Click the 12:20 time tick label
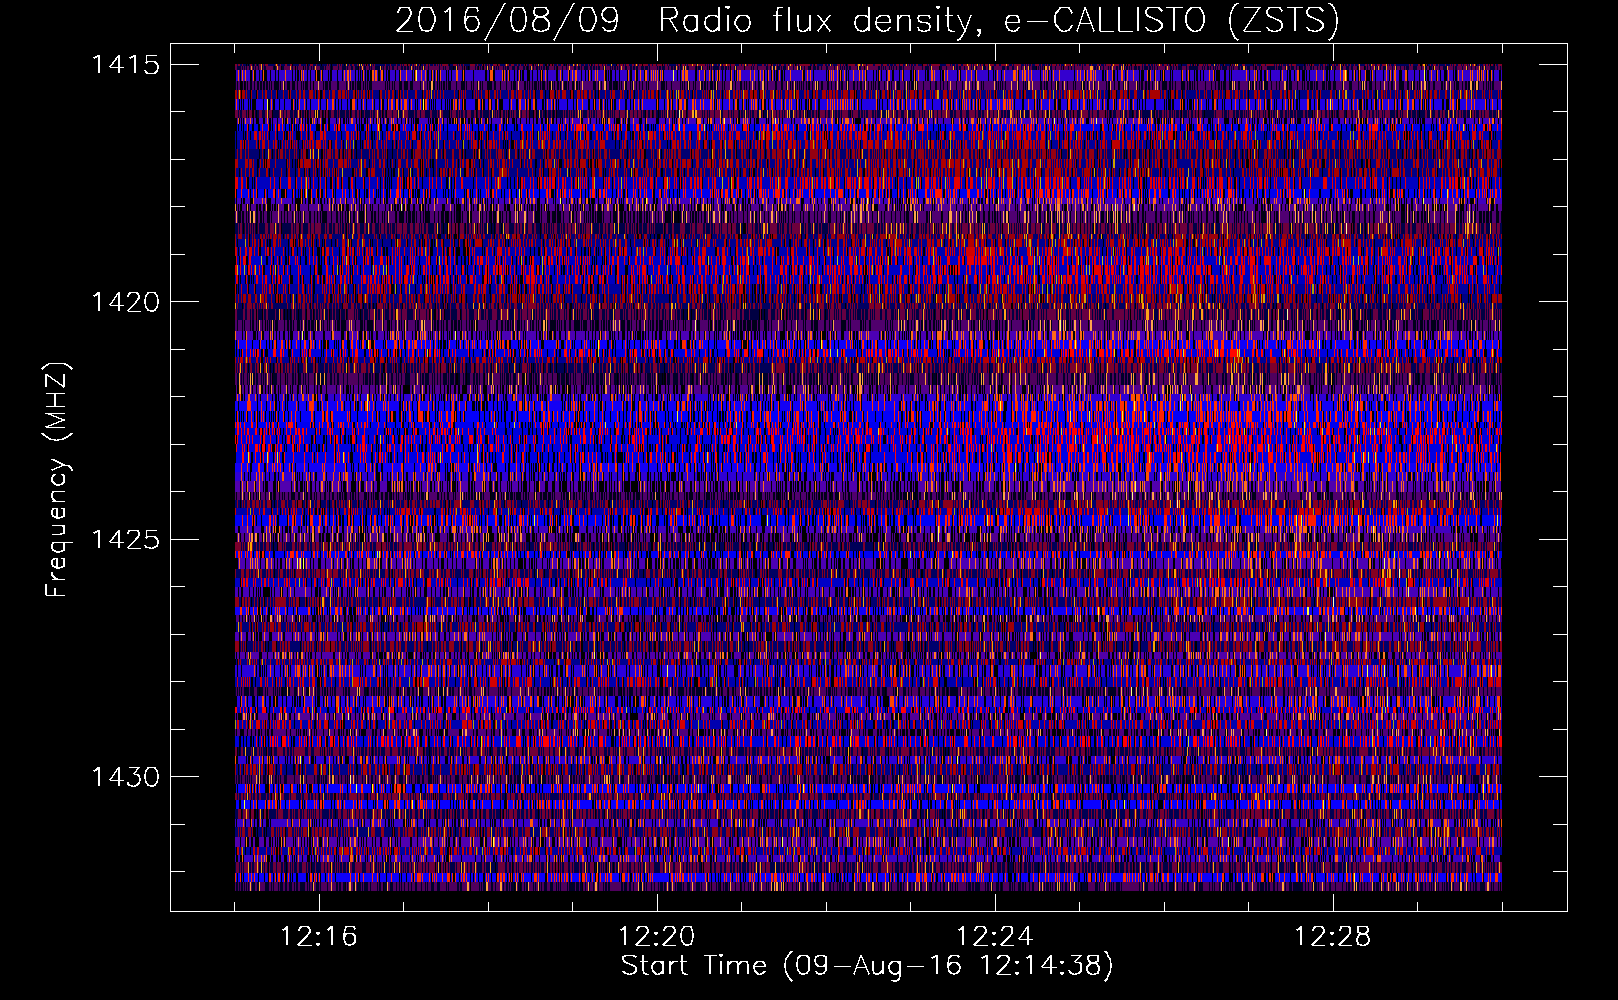 tap(657, 937)
